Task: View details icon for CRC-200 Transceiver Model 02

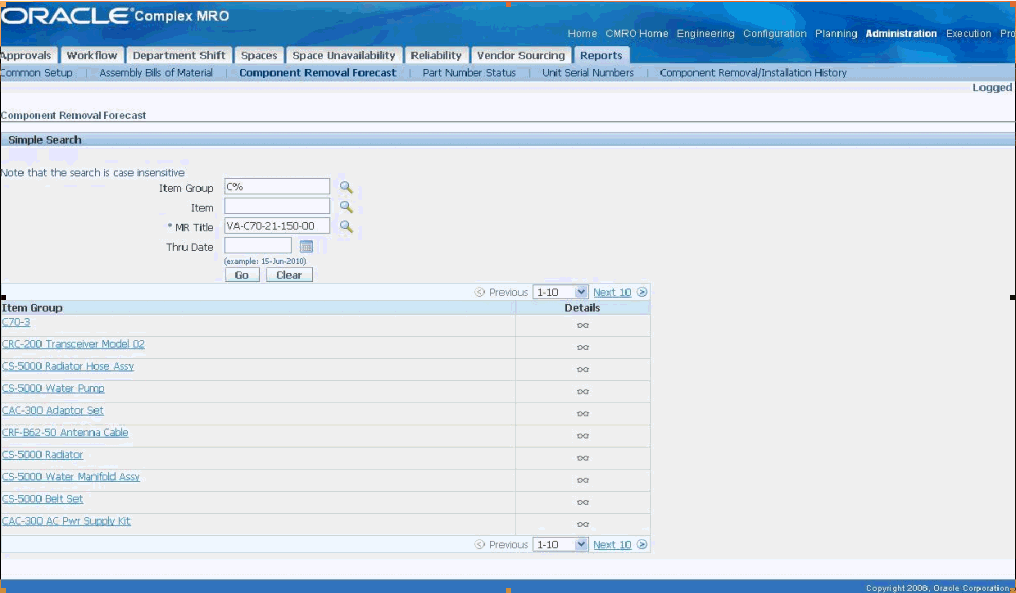Action: click(583, 347)
